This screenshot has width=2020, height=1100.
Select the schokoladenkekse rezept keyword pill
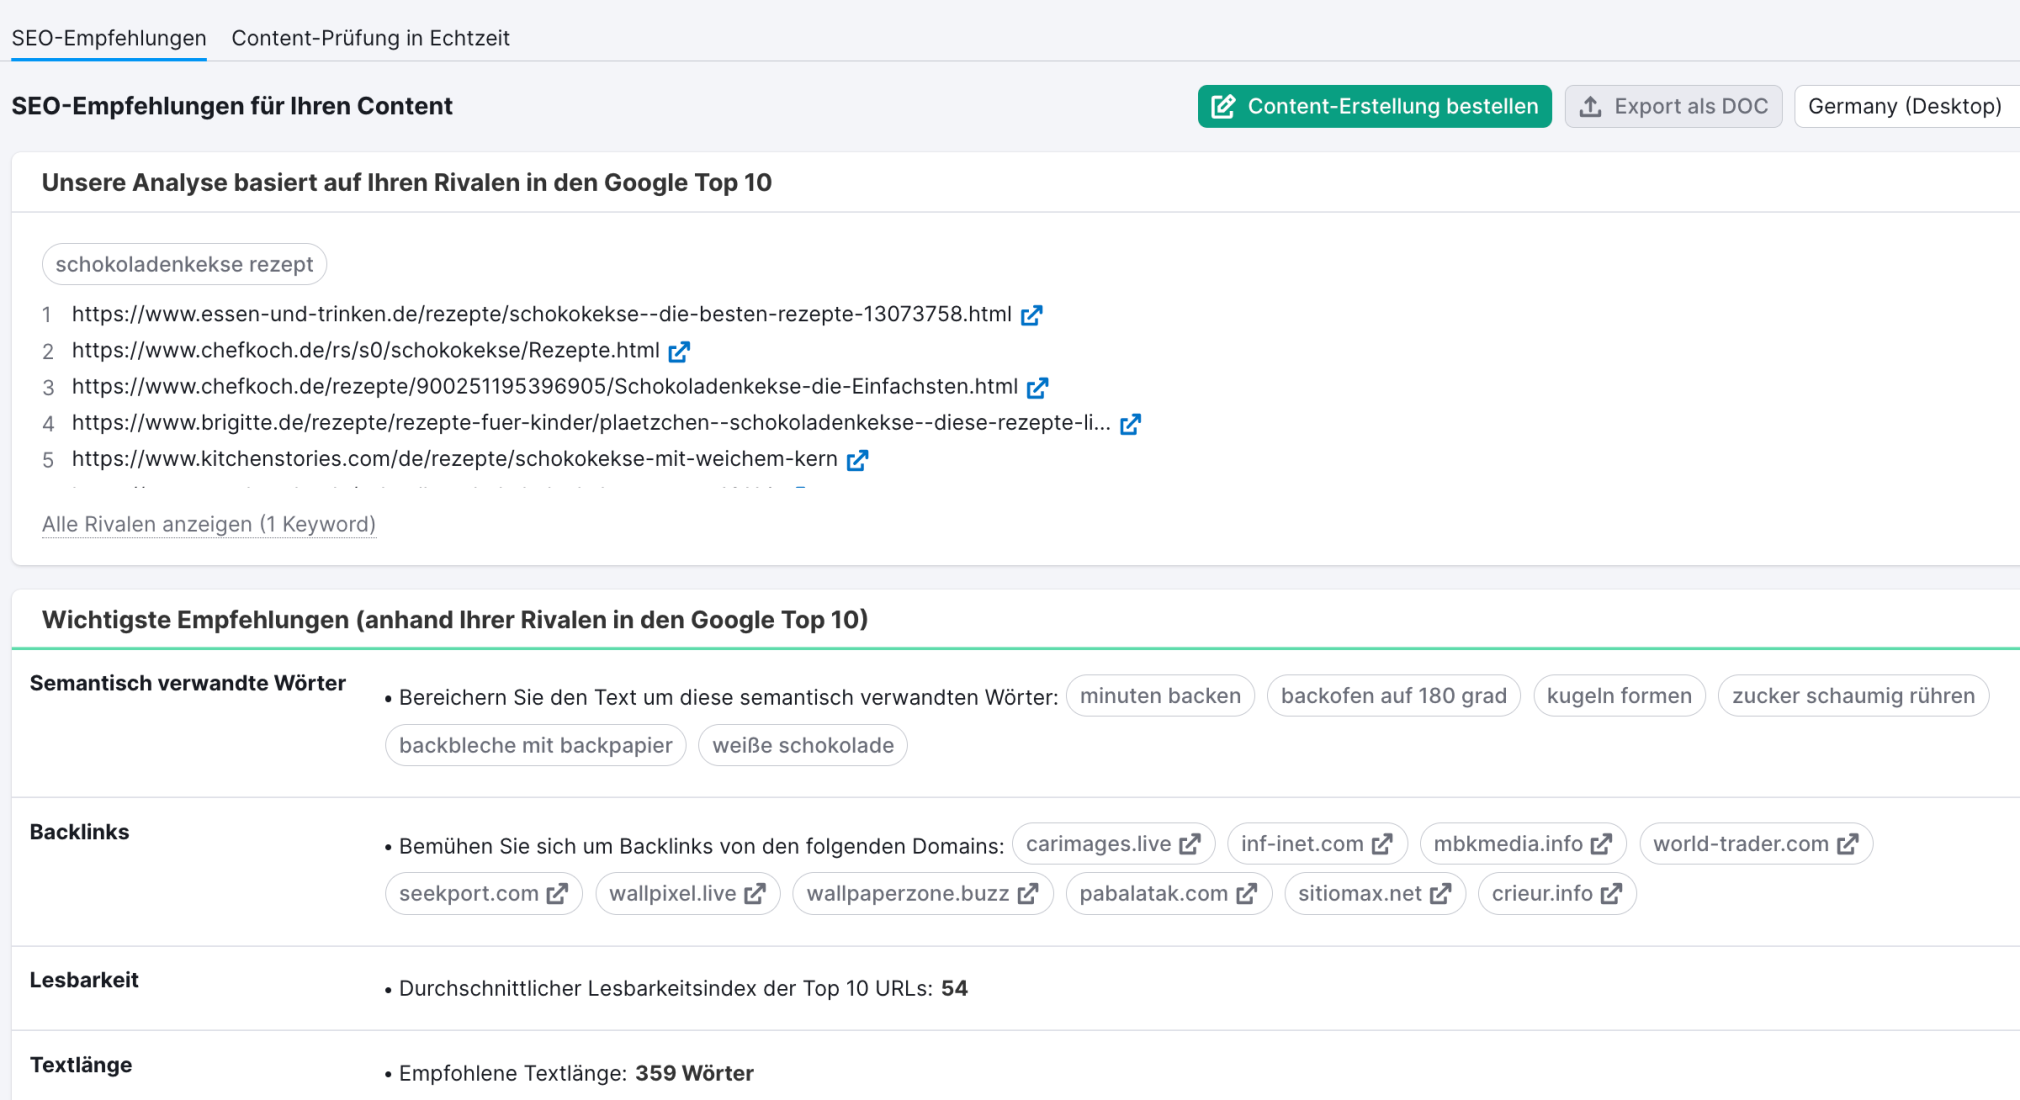pos(184,264)
